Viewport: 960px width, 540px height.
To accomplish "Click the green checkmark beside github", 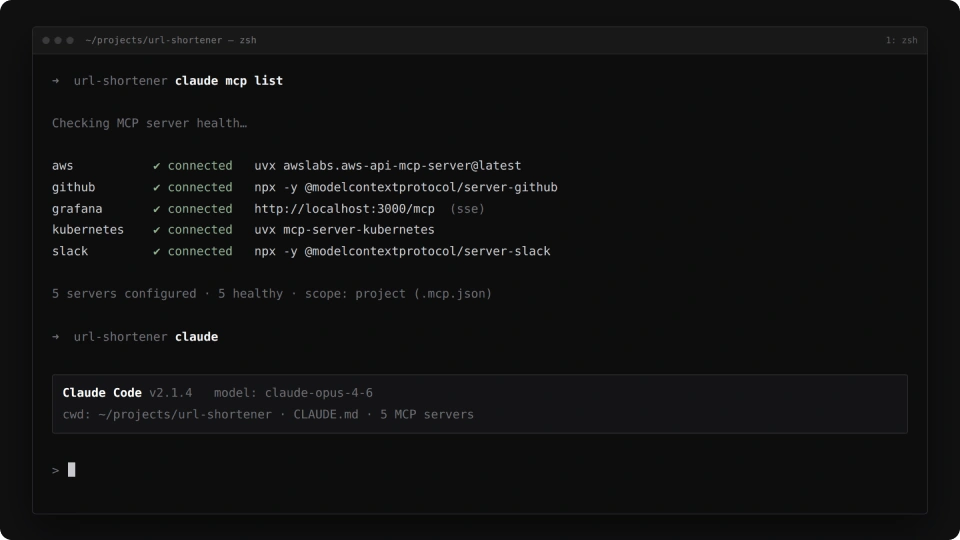I will (157, 187).
